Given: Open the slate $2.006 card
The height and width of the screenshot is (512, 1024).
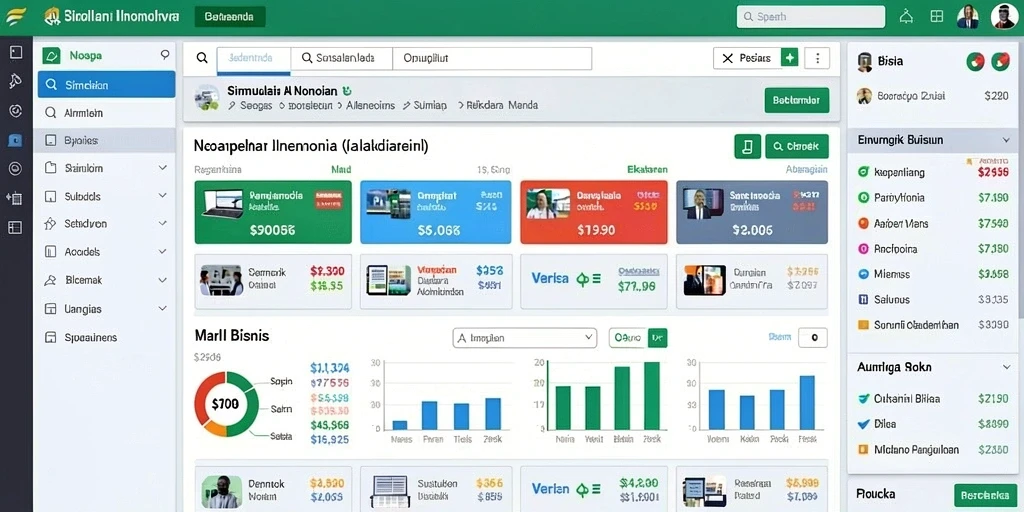Looking at the screenshot, I should pyautogui.click(x=752, y=212).
